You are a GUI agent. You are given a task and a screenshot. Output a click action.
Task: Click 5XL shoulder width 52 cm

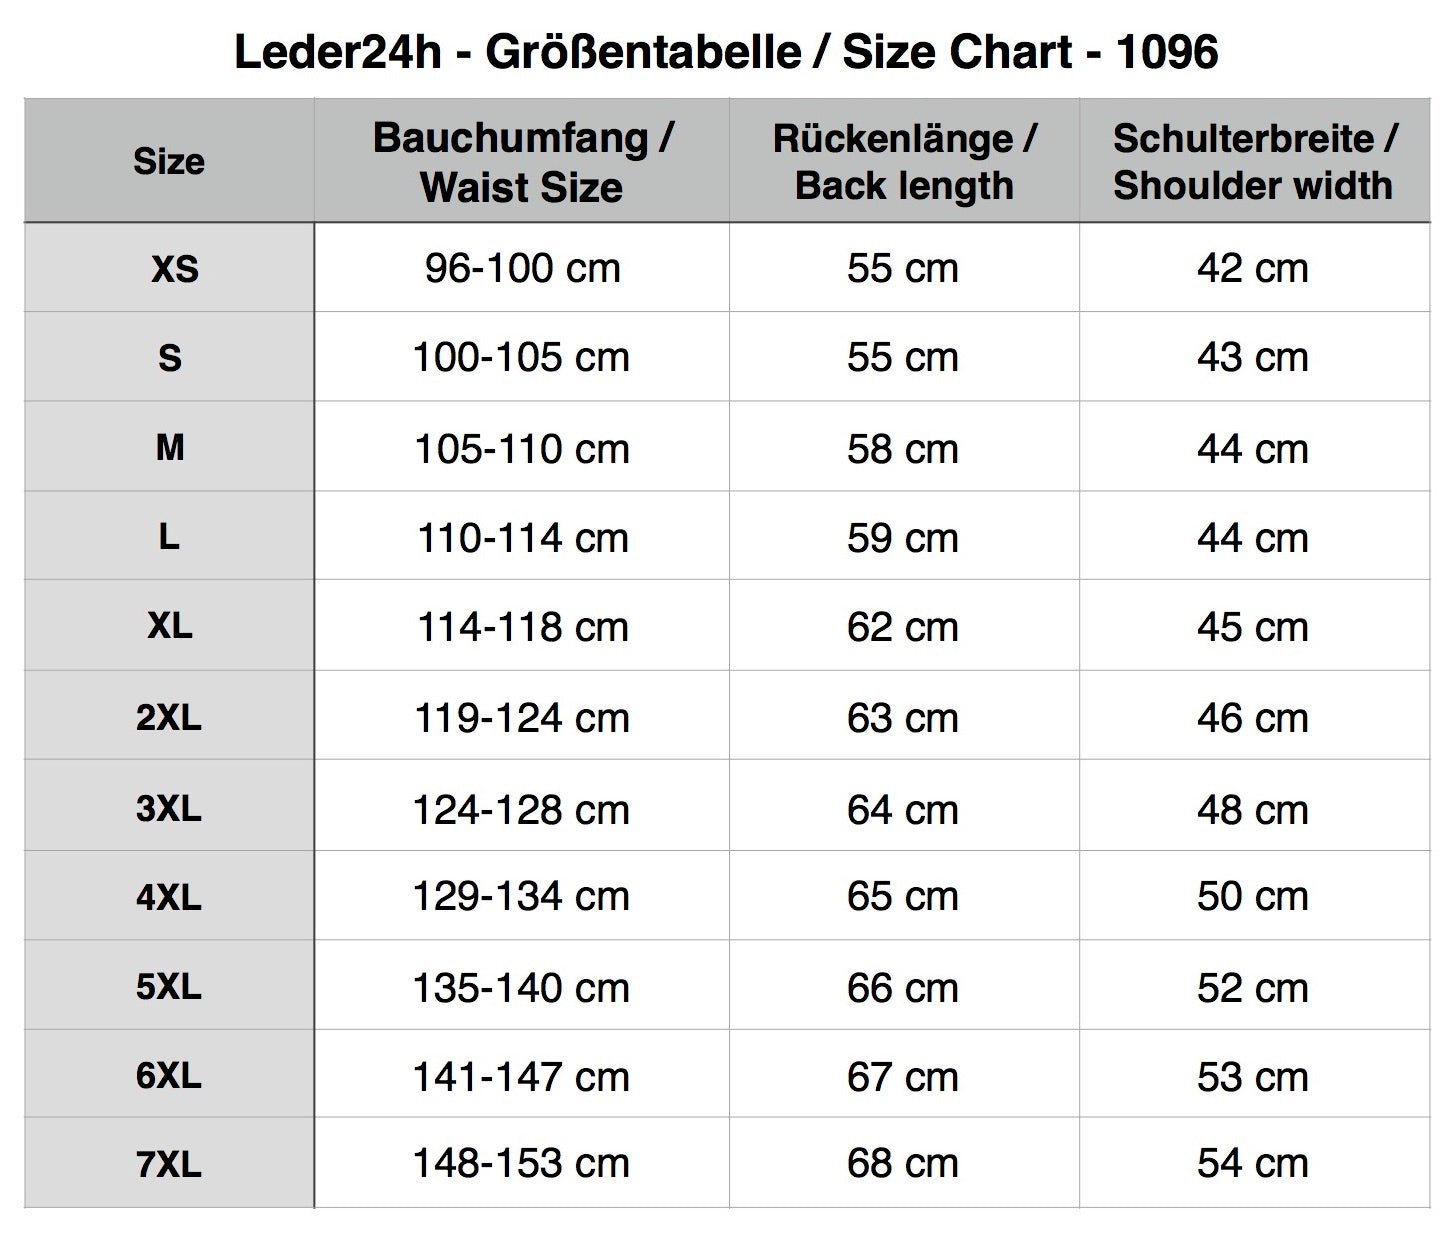[x=1252, y=988]
